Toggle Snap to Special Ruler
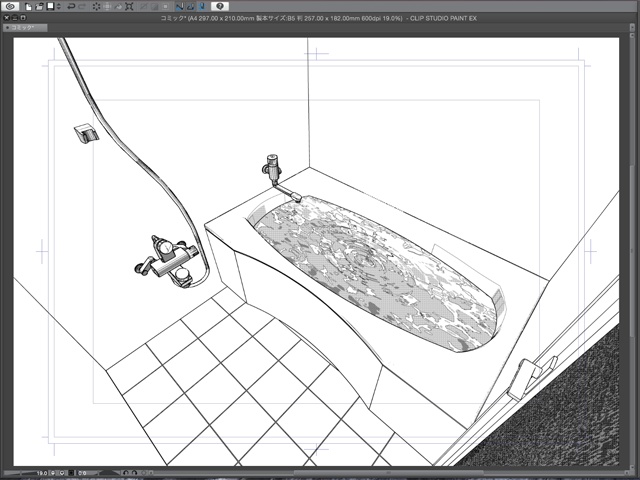The height and width of the screenshot is (480, 640). pyautogui.click(x=190, y=7)
